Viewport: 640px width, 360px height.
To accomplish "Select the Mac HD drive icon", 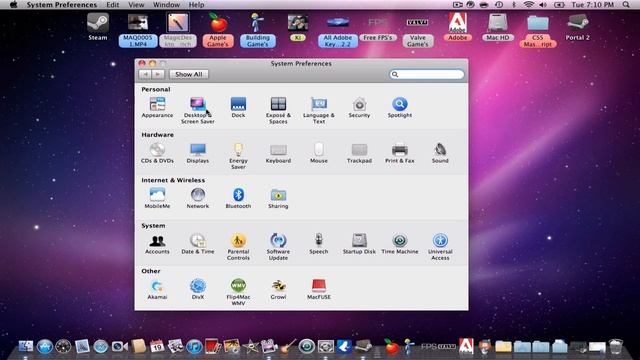I will tap(498, 27).
